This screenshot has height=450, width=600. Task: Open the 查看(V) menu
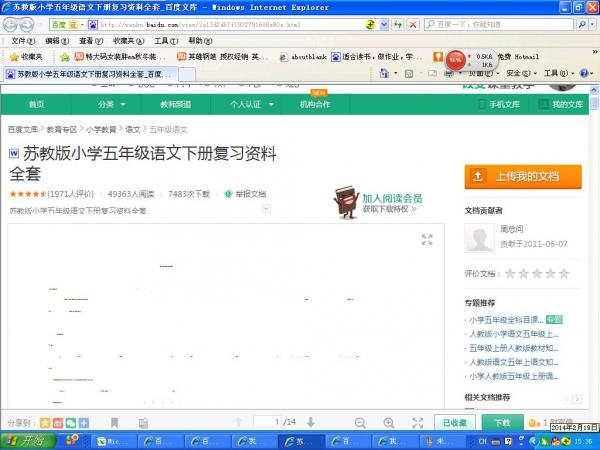click(91, 41)
